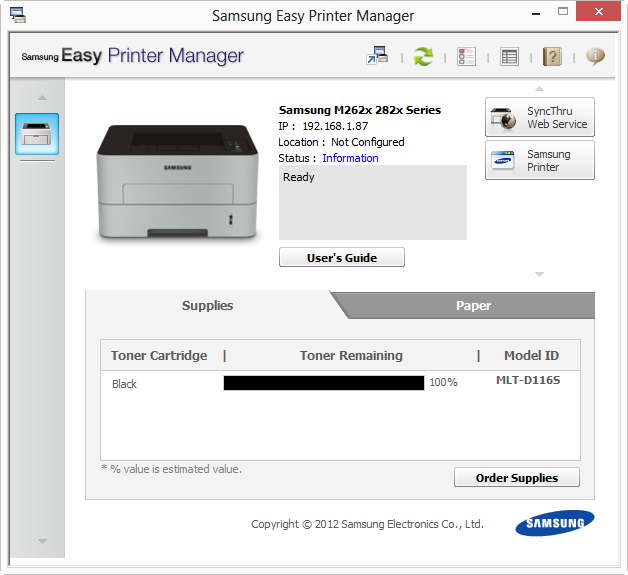
Task: Click the 100% toner value
Action: coord(443,382)
